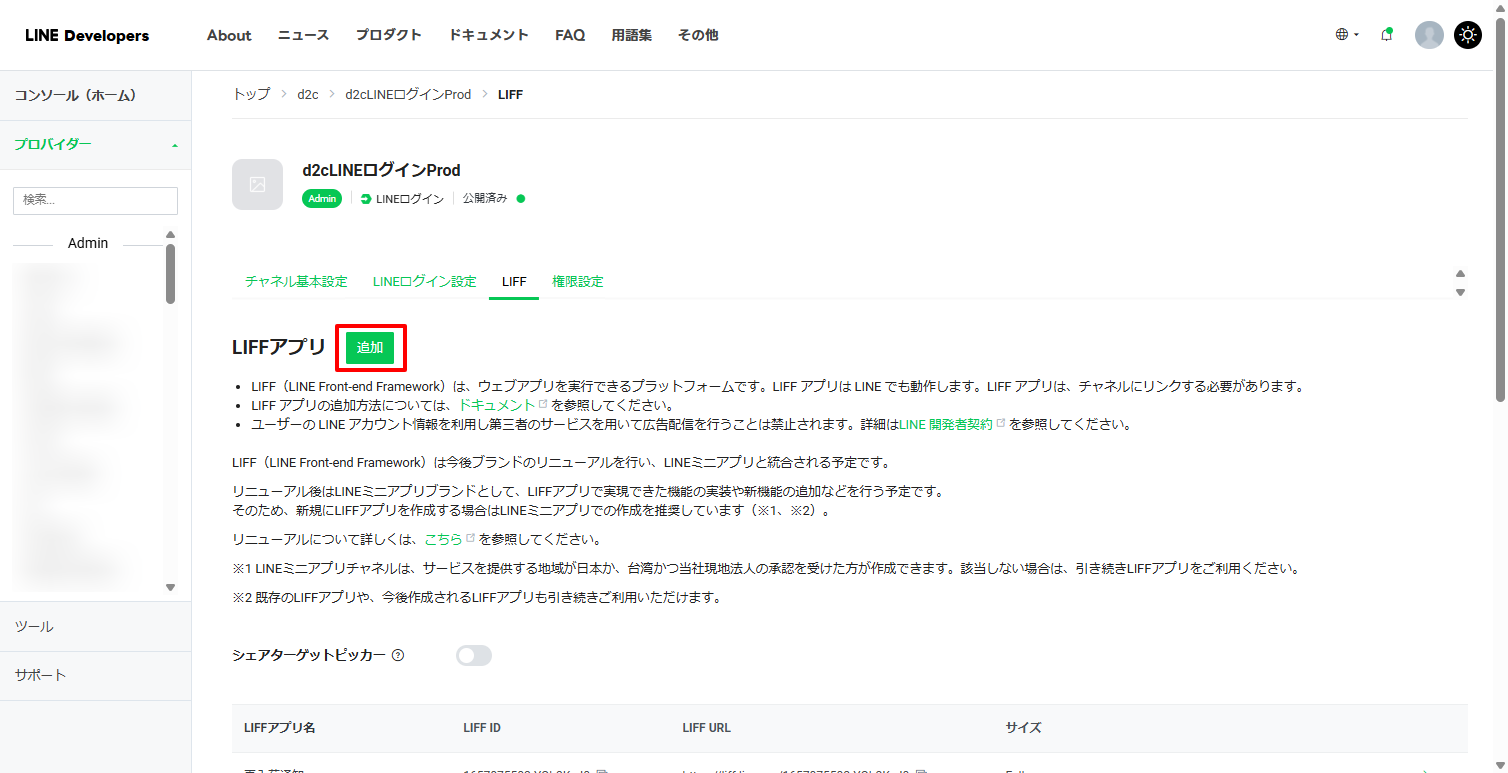The image size is (1508, 773).
Task: Click the LIFFアプリ名 column header
Action: click(x=280, y=728)
